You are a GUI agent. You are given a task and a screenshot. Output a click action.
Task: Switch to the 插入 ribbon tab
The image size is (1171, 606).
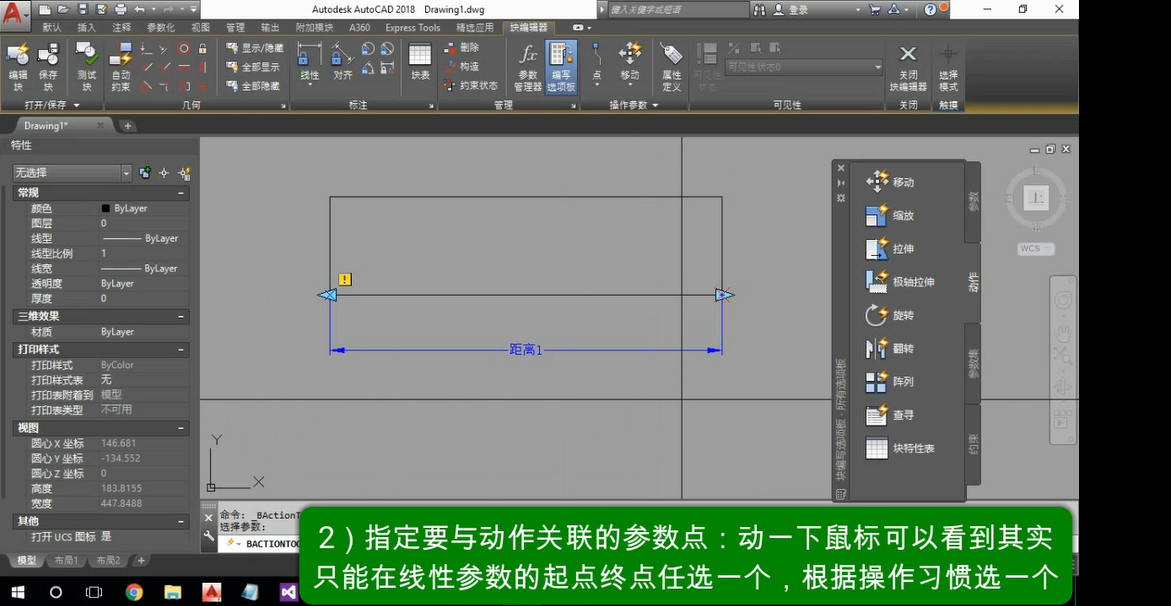tap(87, 28)
